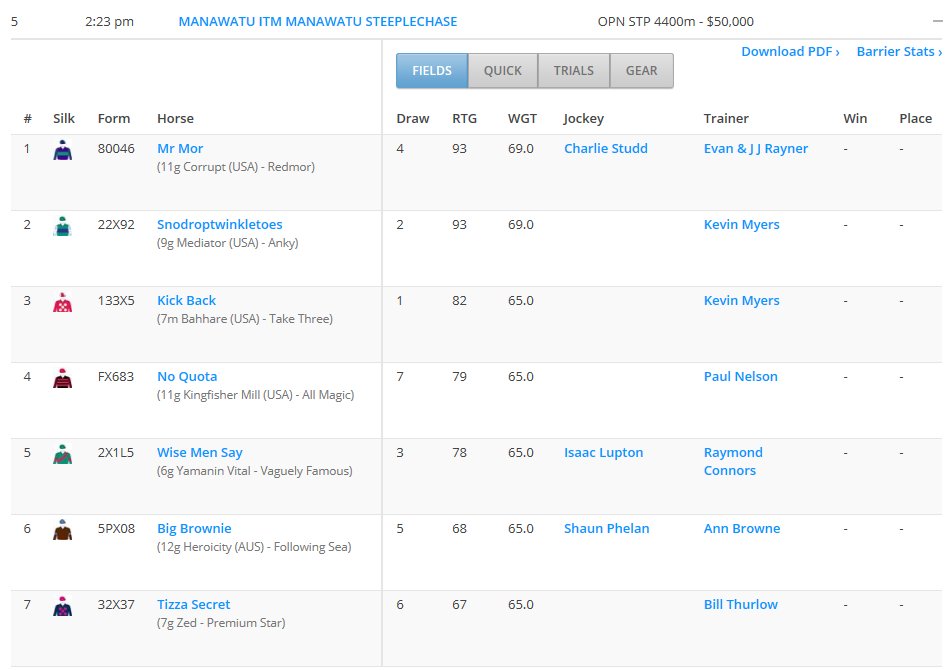
Task: Click the Form column header
Action: pos(114,118)
